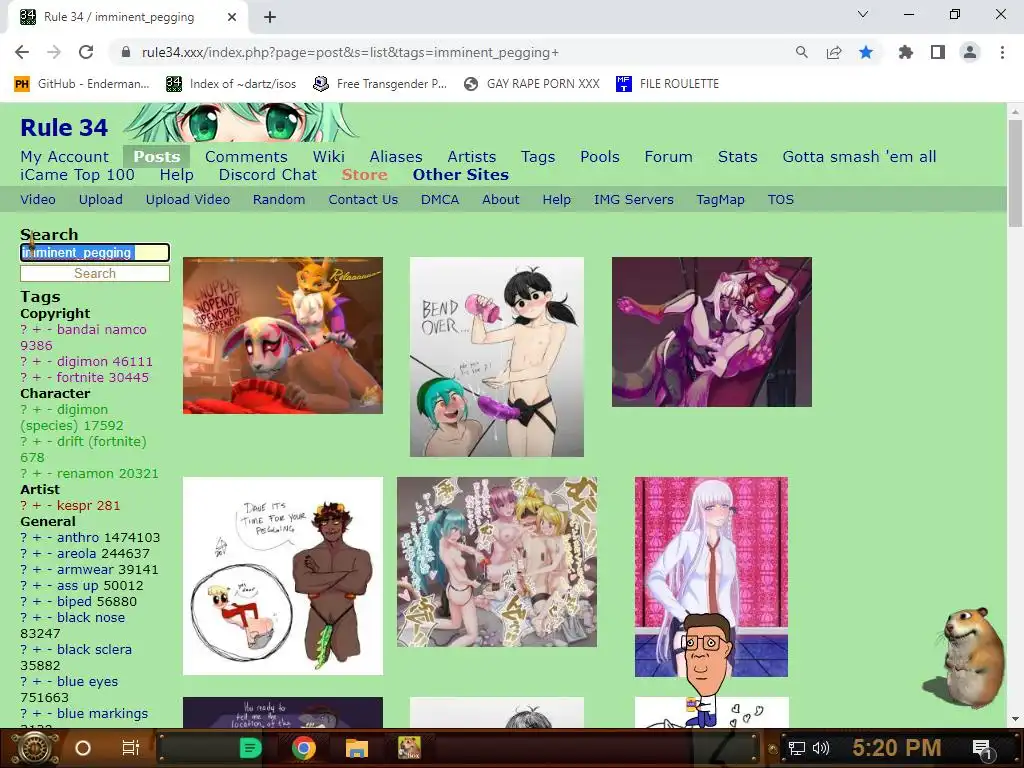The height and width of the screenshot is (768, 1024).
Task: Open the extensions puzzle icon
Action: (x=905, y=52)
